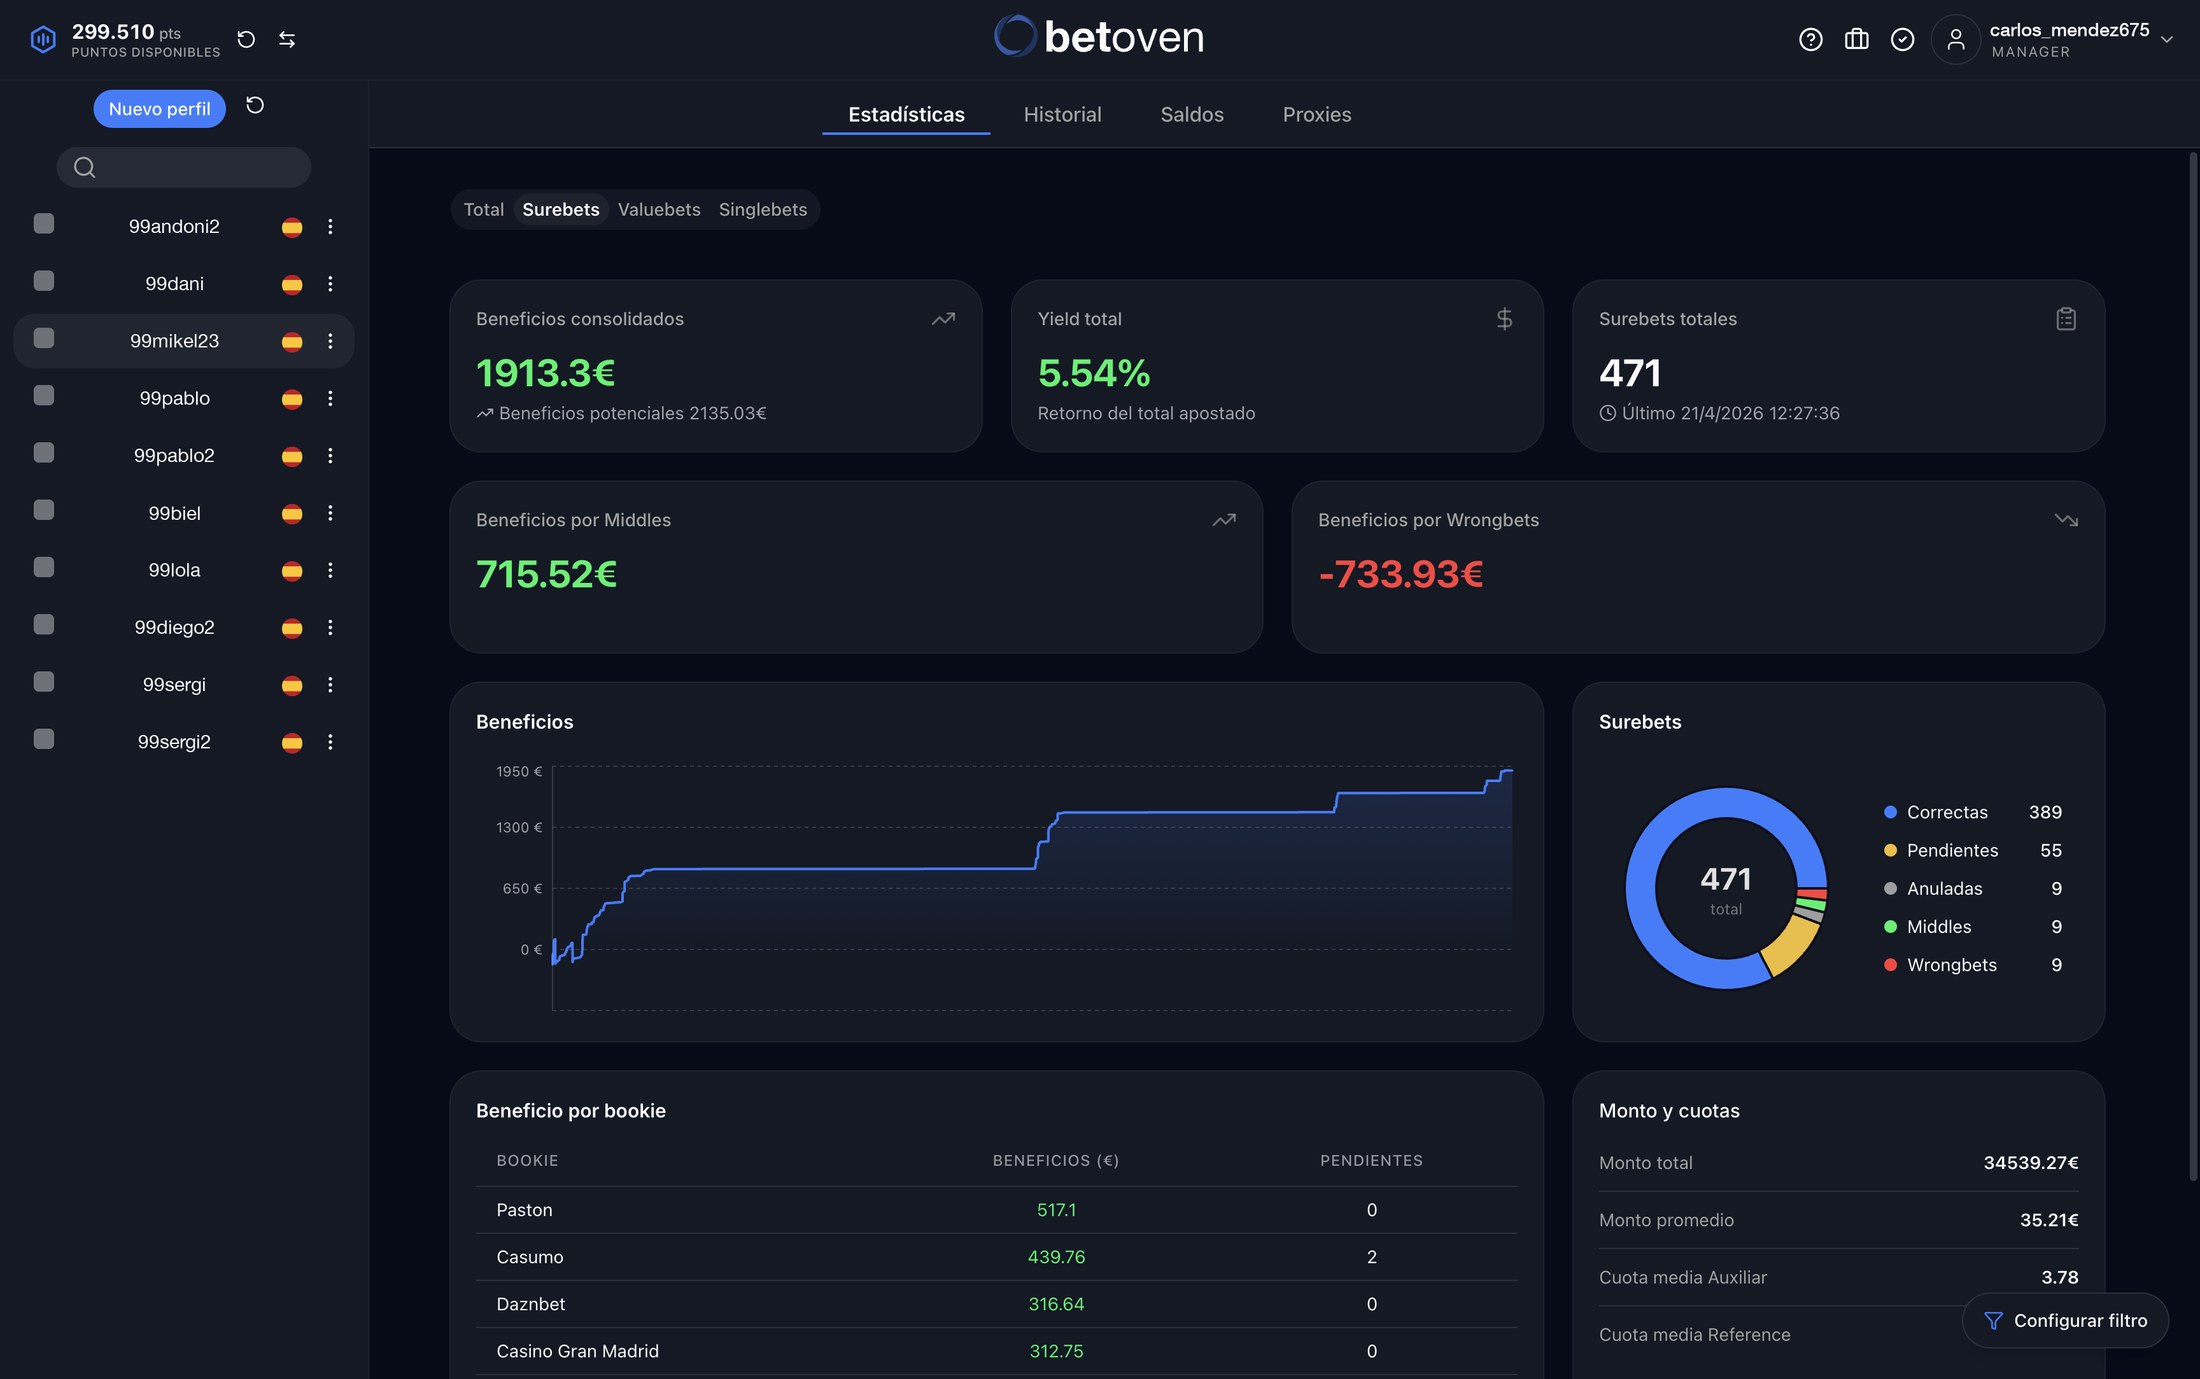
Task: Open options menu for 99pablo2
Action: [330, 456]
